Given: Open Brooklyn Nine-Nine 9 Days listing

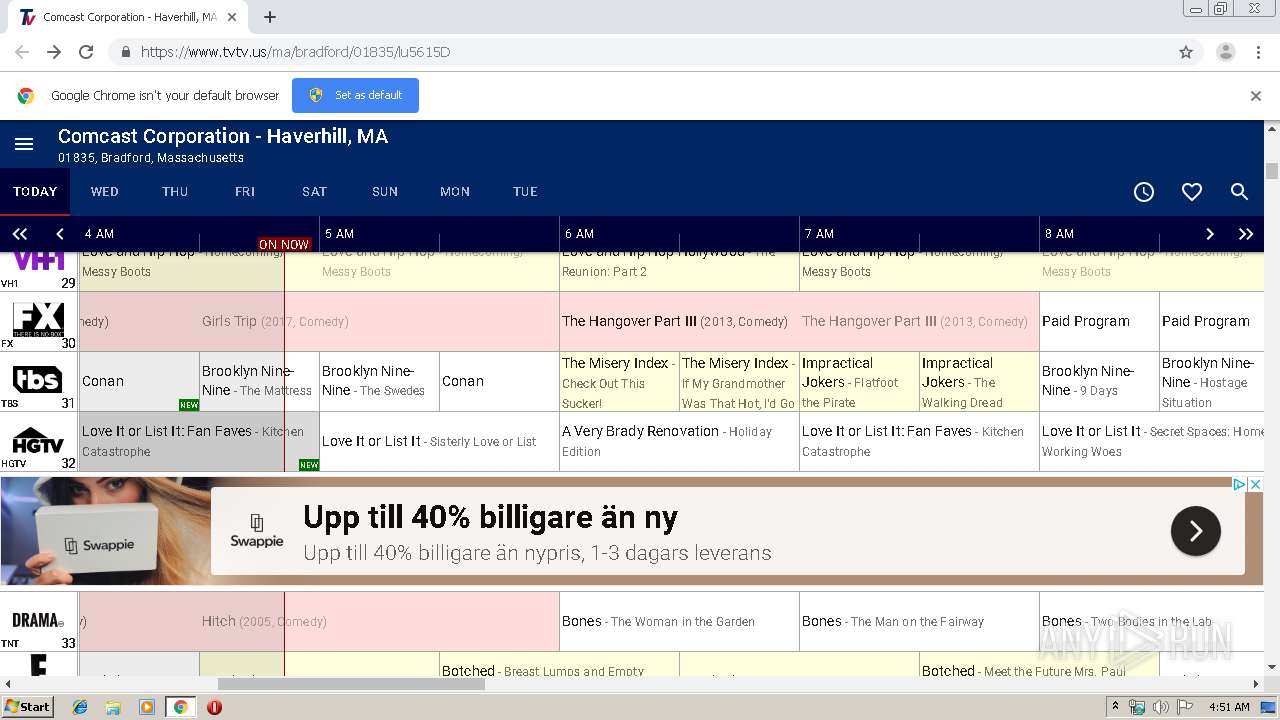Looking at the screenshot, I should coord(1099,381).
